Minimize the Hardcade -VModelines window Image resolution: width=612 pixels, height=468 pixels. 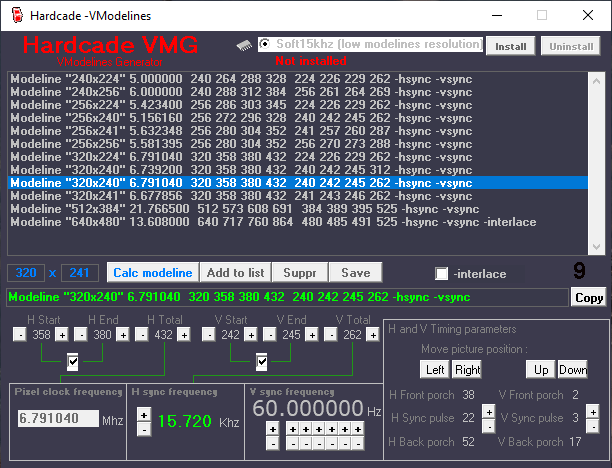497,15
